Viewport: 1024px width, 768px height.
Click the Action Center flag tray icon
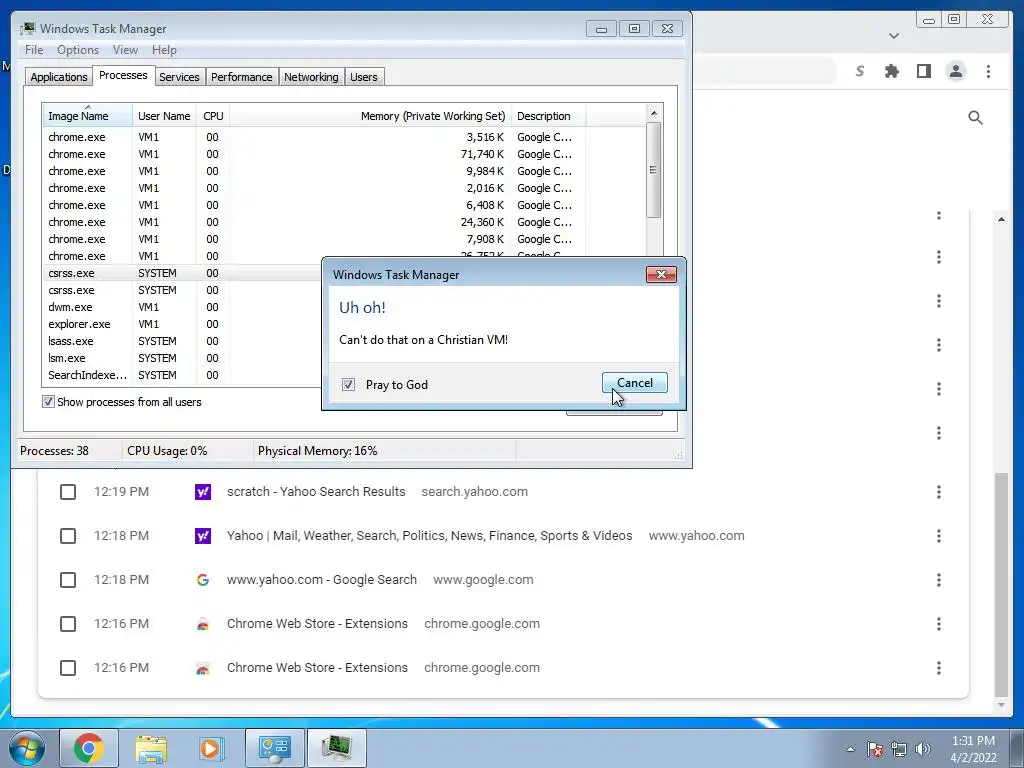pyautogui.click(x=875, y=749)
